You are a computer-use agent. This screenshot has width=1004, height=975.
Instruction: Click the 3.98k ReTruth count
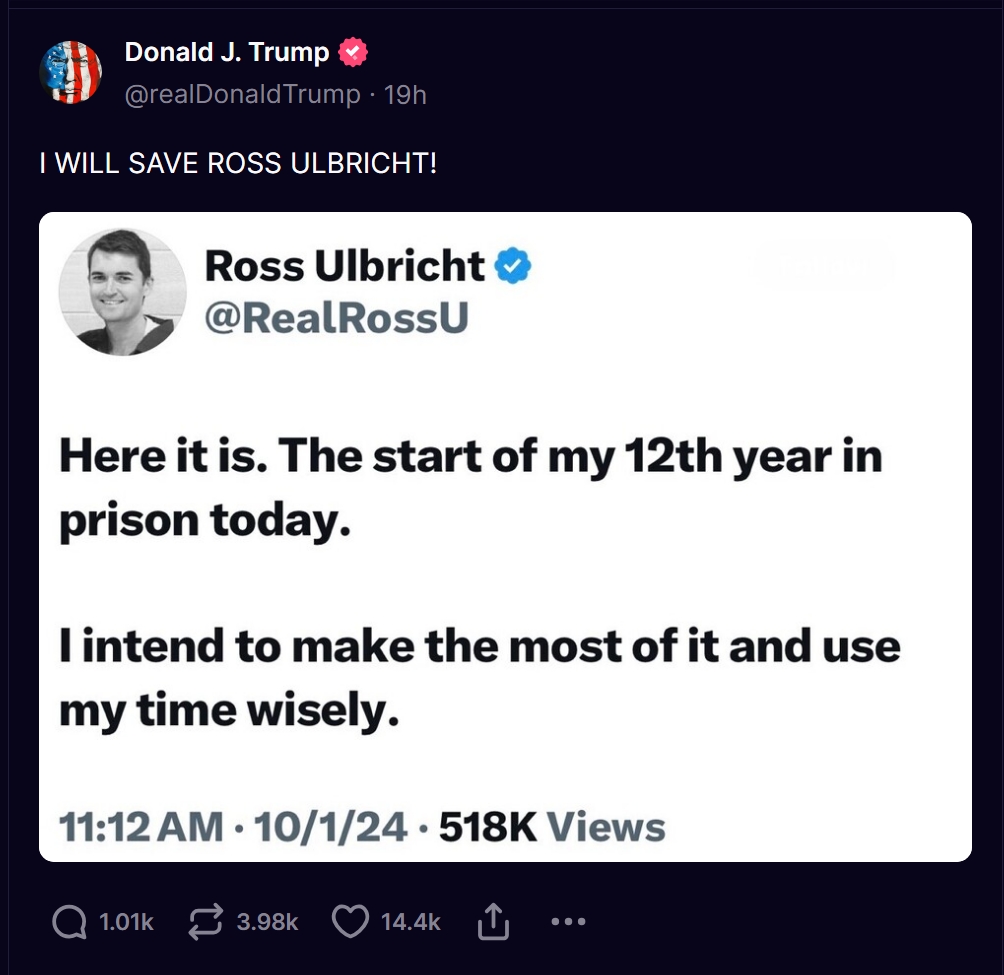(x=267, y=922)
